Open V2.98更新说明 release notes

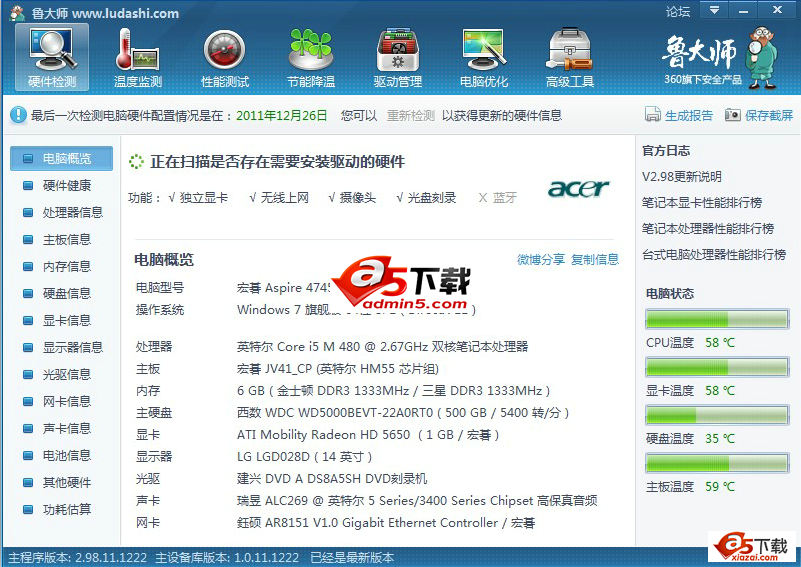click(681, 177)
